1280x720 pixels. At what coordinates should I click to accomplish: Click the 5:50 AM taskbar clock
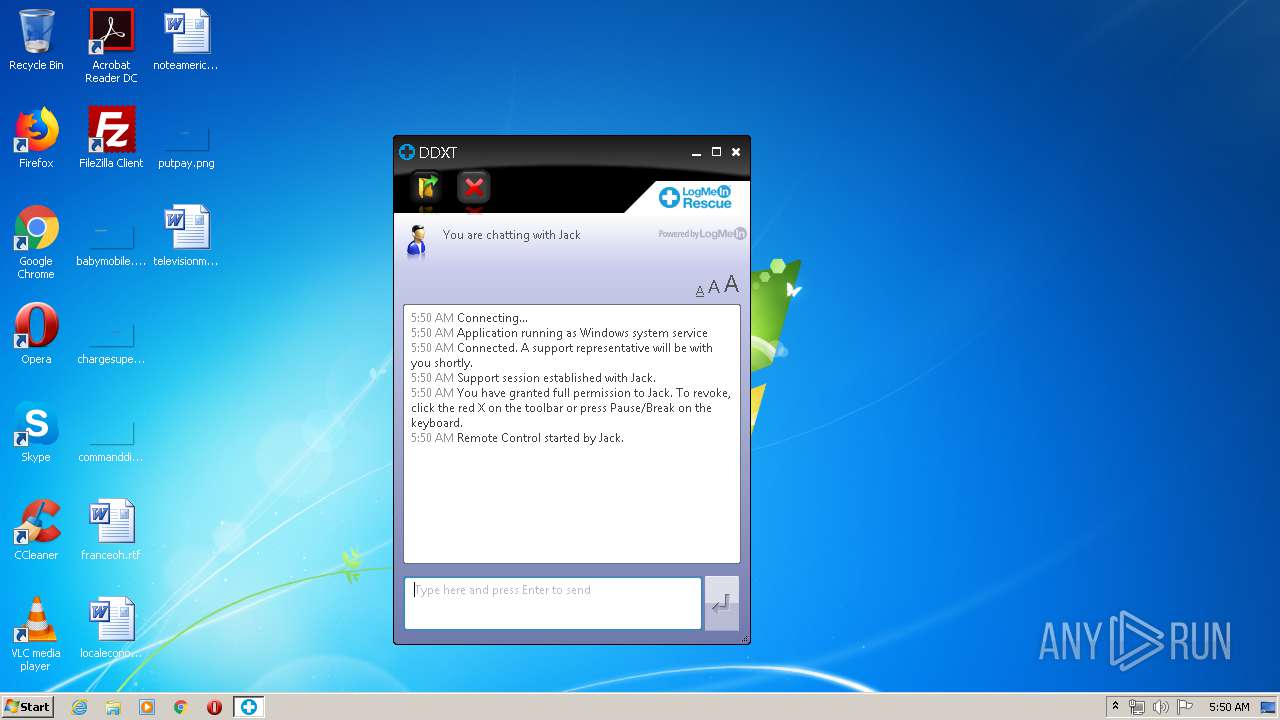(1229, 707)
